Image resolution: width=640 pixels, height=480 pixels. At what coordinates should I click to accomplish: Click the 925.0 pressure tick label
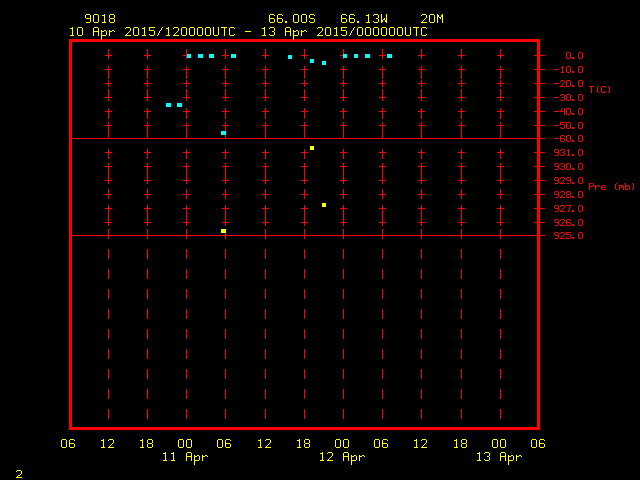[x=567, y=236]
